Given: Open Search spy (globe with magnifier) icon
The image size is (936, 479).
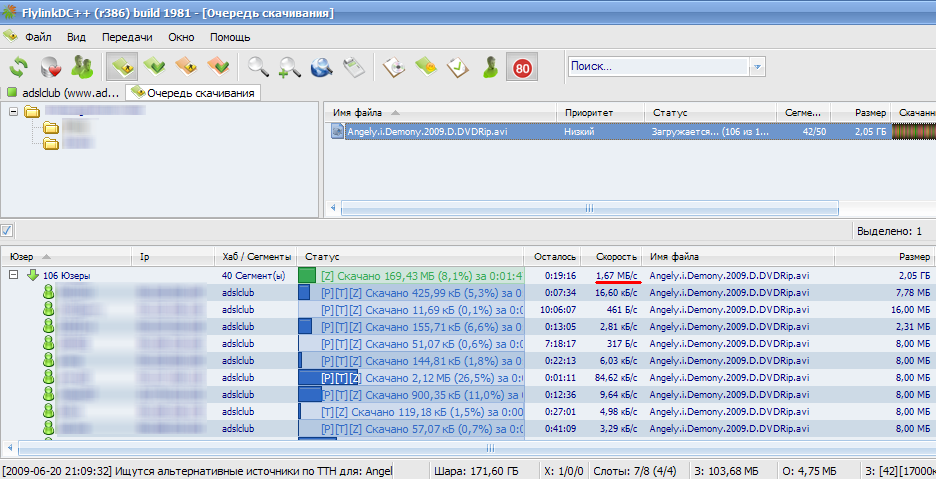Looking at the screenshot, I should point(321,67).
